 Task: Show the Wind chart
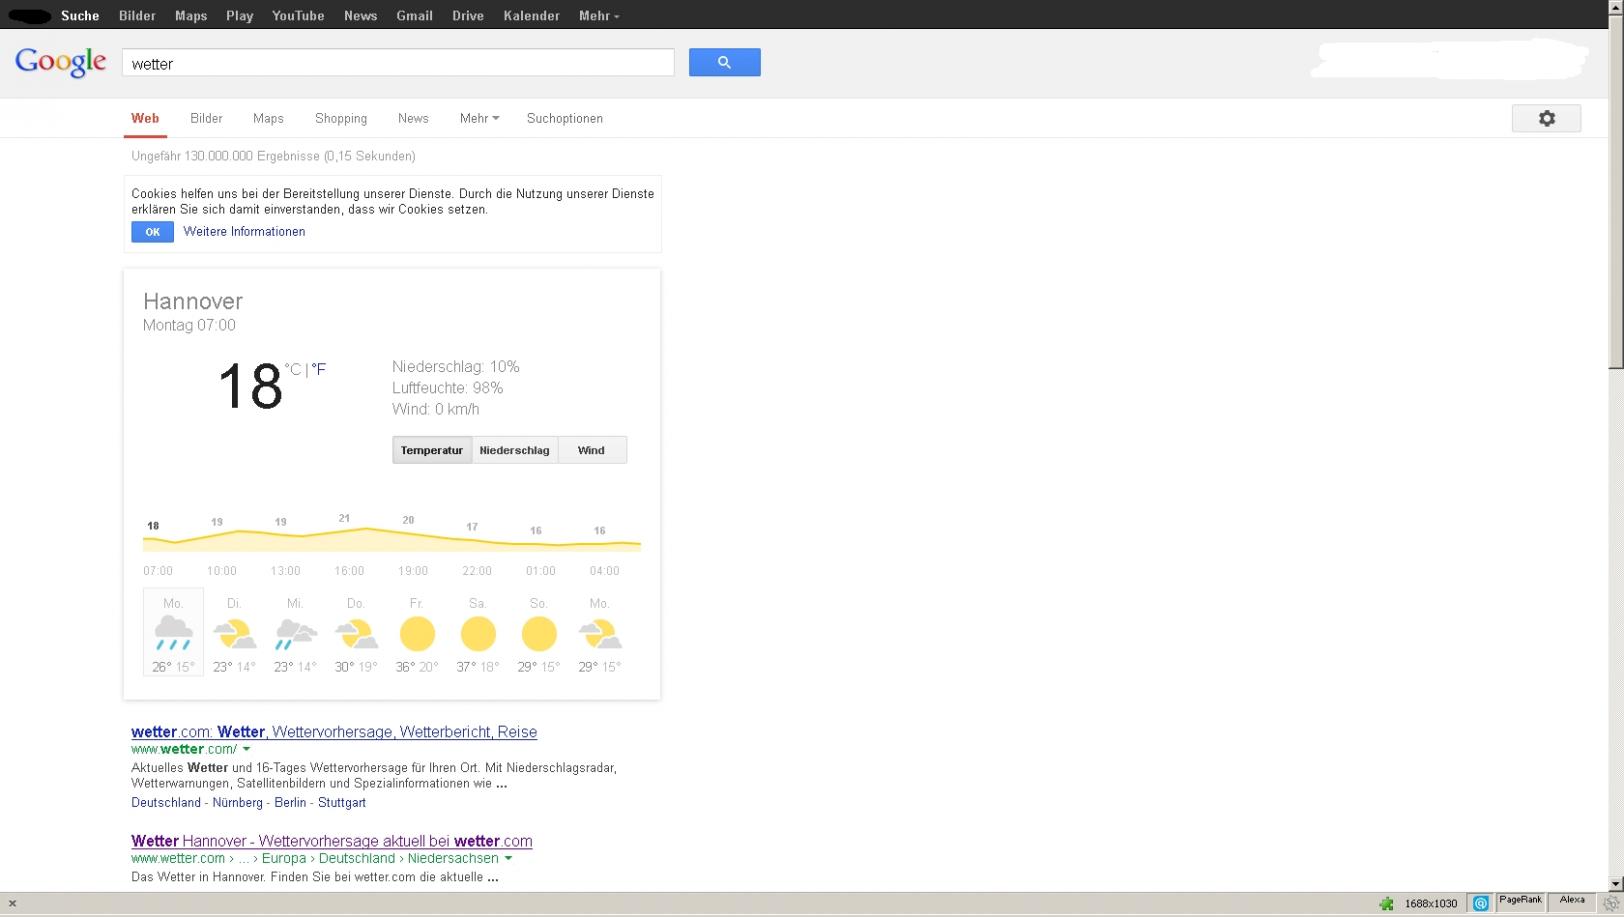(591, 450)
